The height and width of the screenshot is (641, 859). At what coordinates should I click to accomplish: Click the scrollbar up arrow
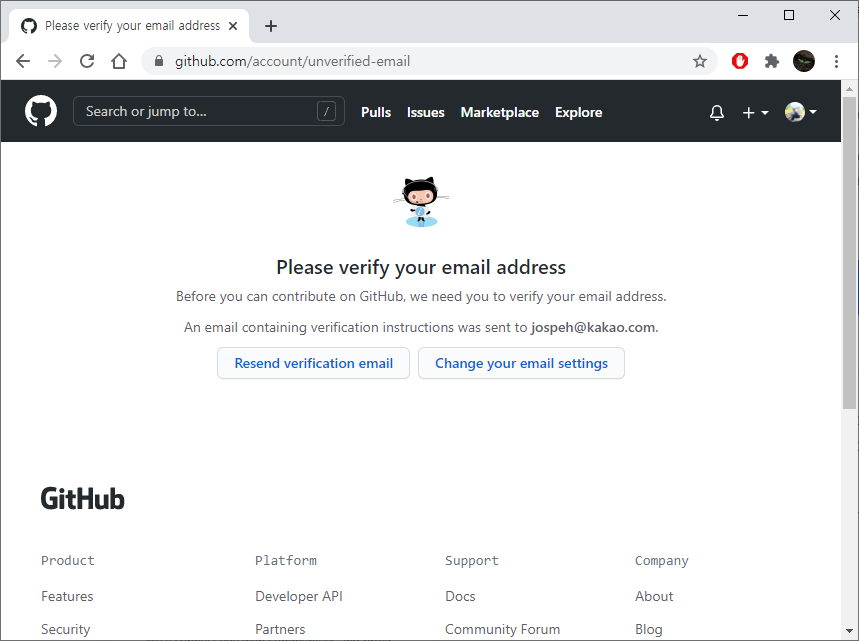click(849, 89)
